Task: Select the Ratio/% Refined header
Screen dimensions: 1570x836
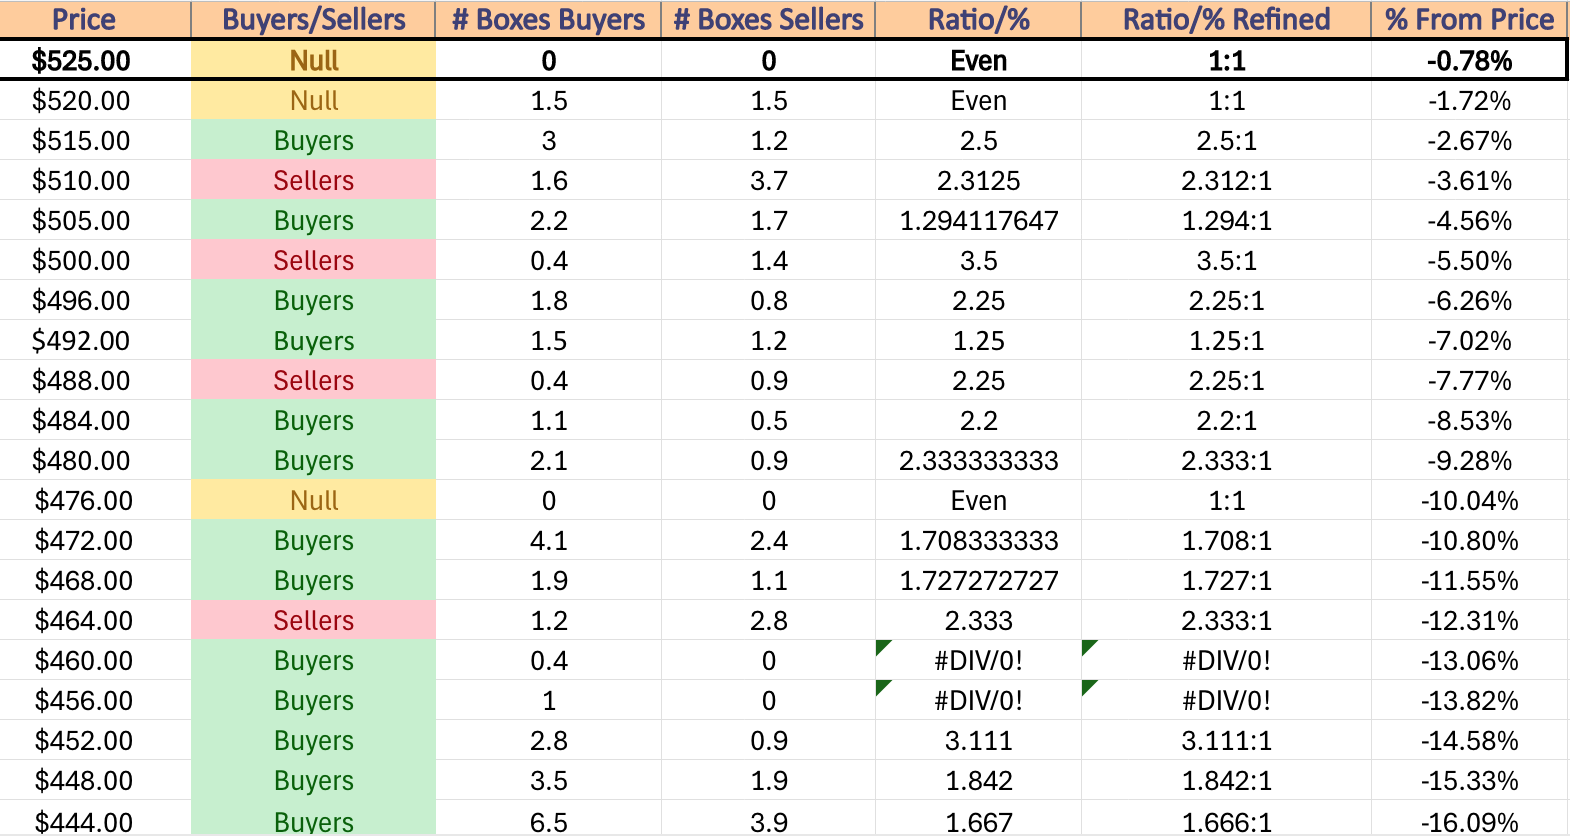Action: (1226, 19)
